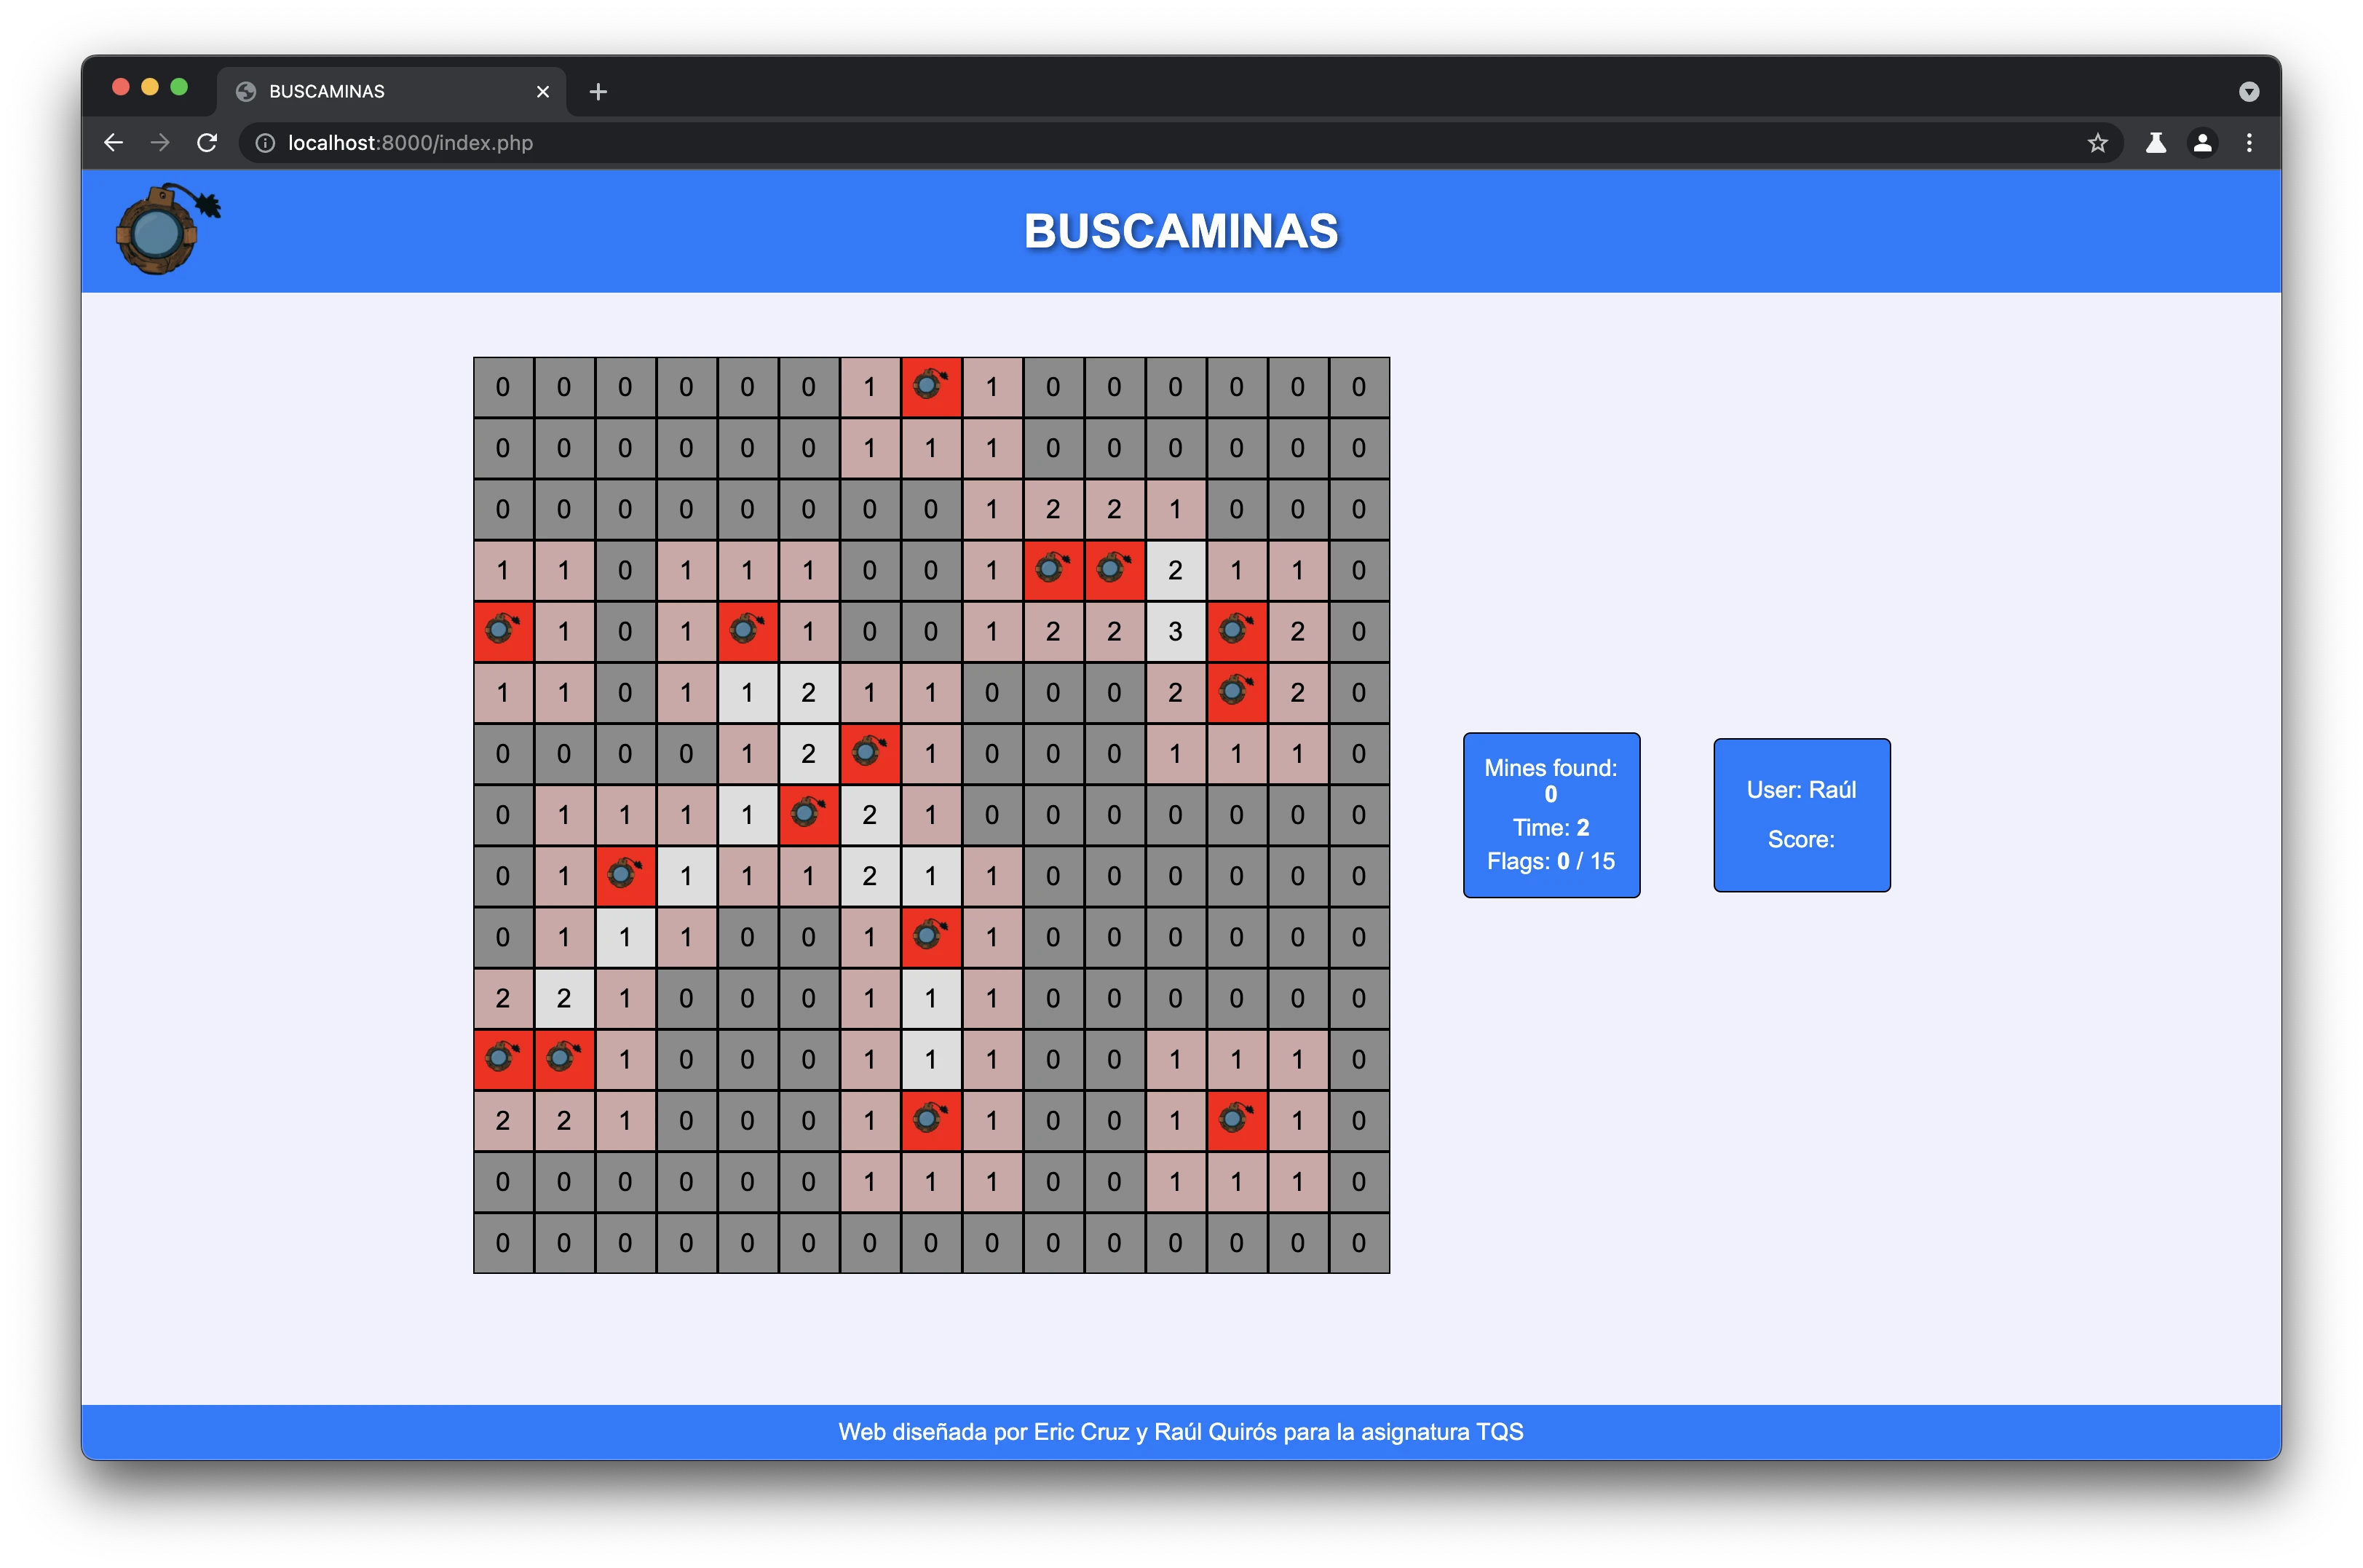
Task: Open a new tab with the plus button
Action: [x=598, y=92]
